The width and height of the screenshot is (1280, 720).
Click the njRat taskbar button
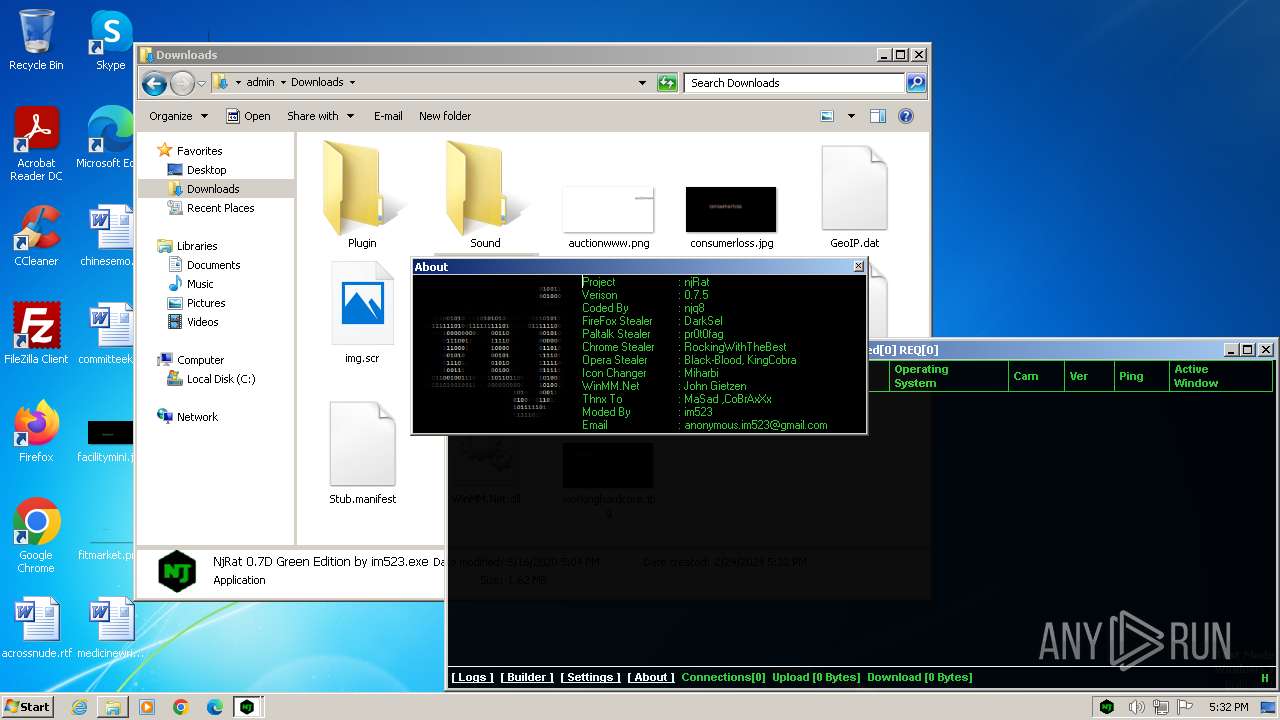247,707
